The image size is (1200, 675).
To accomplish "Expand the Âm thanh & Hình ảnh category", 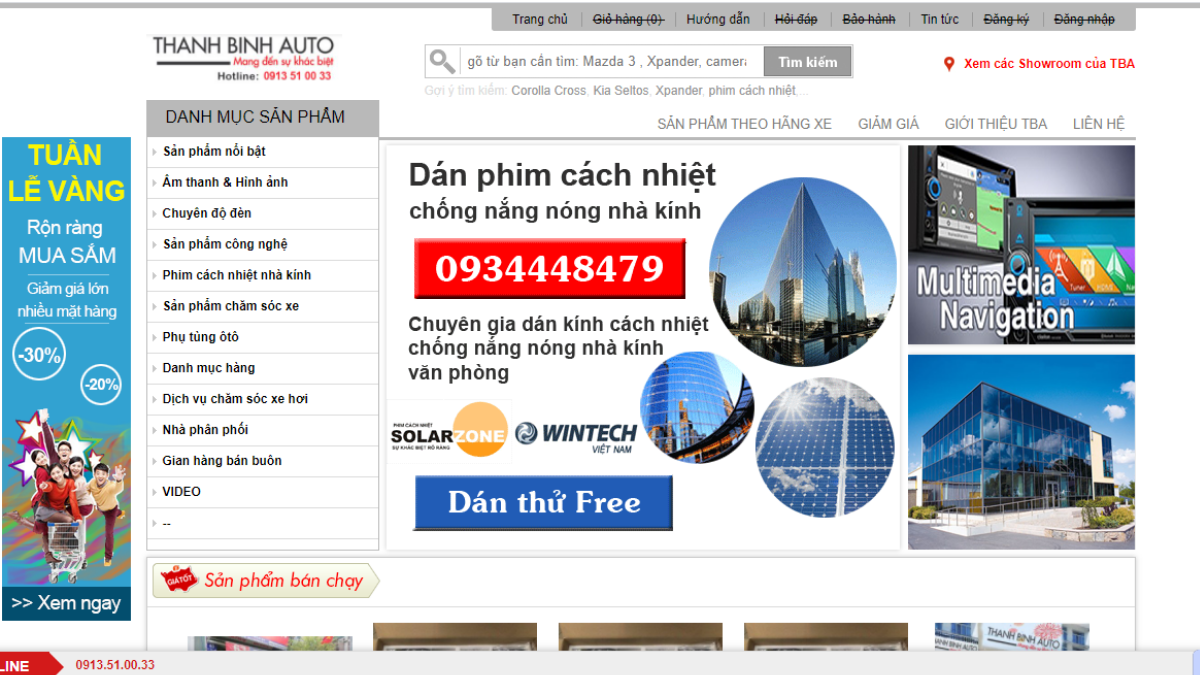I will [224, 183].
